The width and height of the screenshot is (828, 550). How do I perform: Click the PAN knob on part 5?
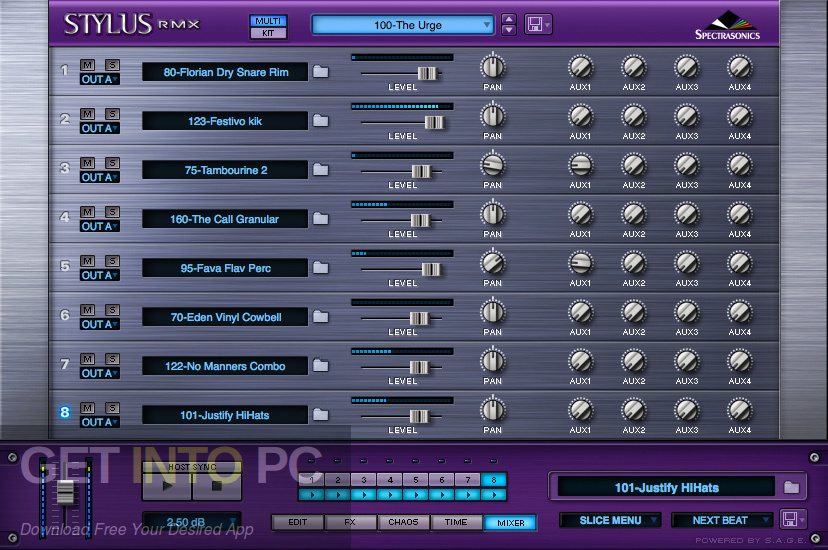click(493, 263)
